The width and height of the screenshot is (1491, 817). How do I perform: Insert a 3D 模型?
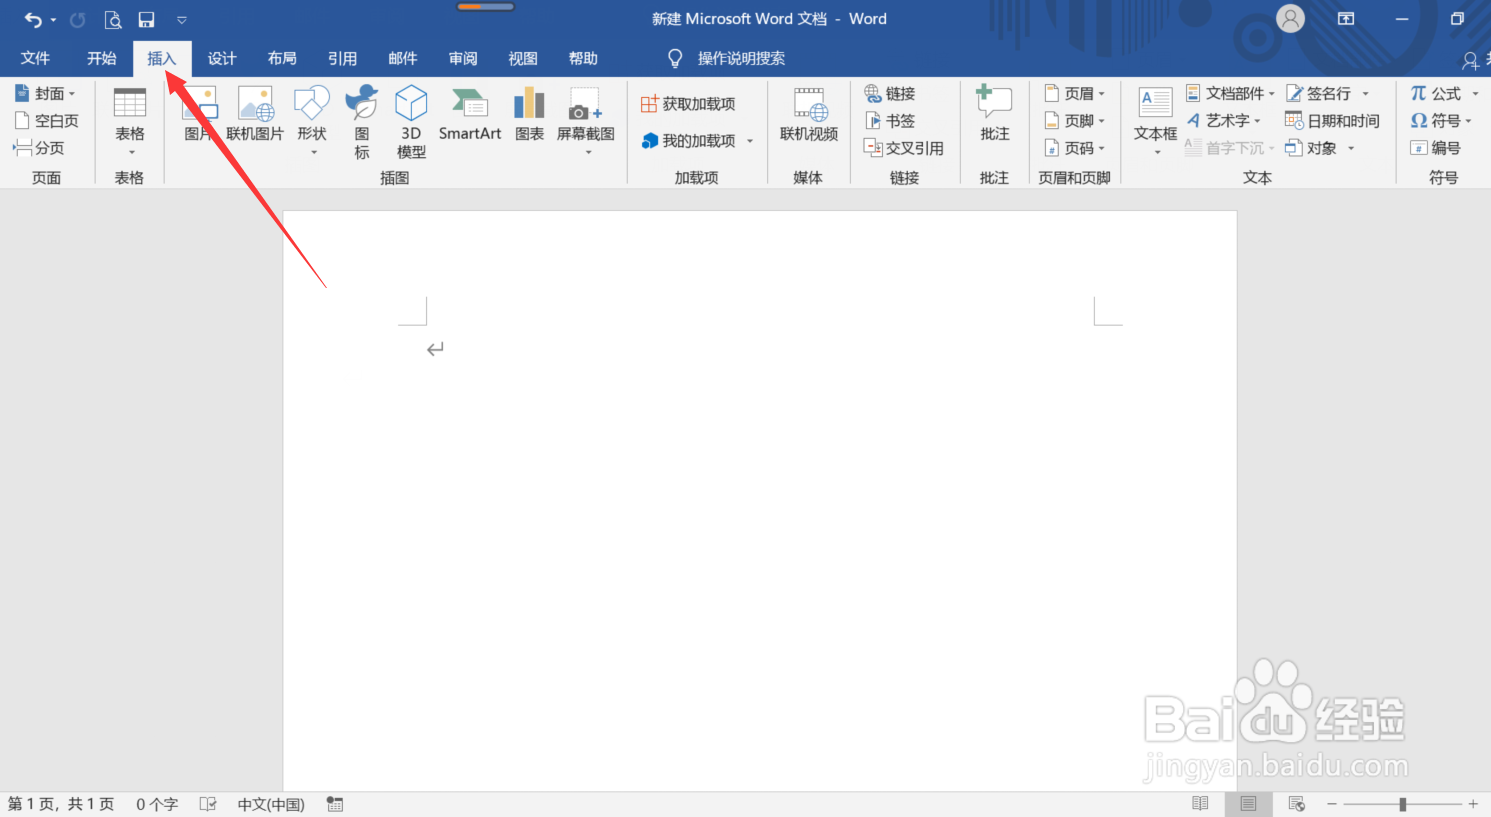point(411,121)
